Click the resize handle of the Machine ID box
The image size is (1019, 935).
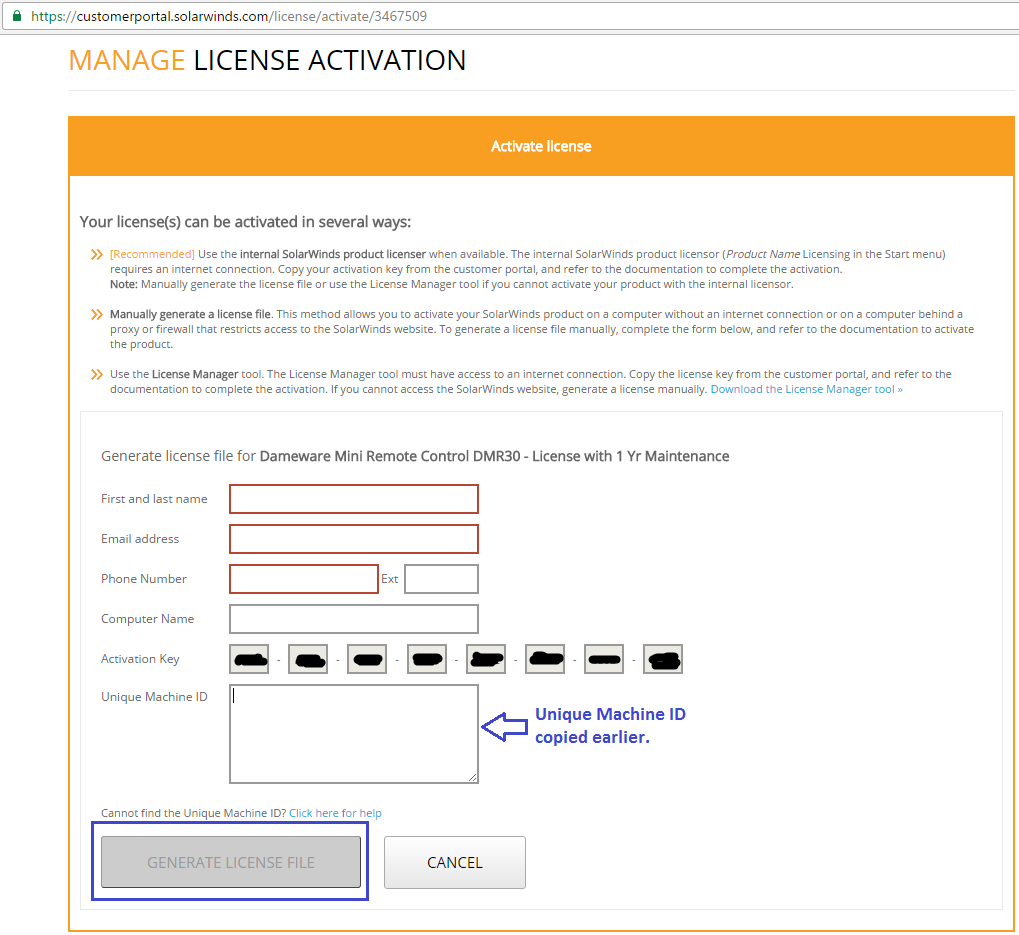pos(472,777)
